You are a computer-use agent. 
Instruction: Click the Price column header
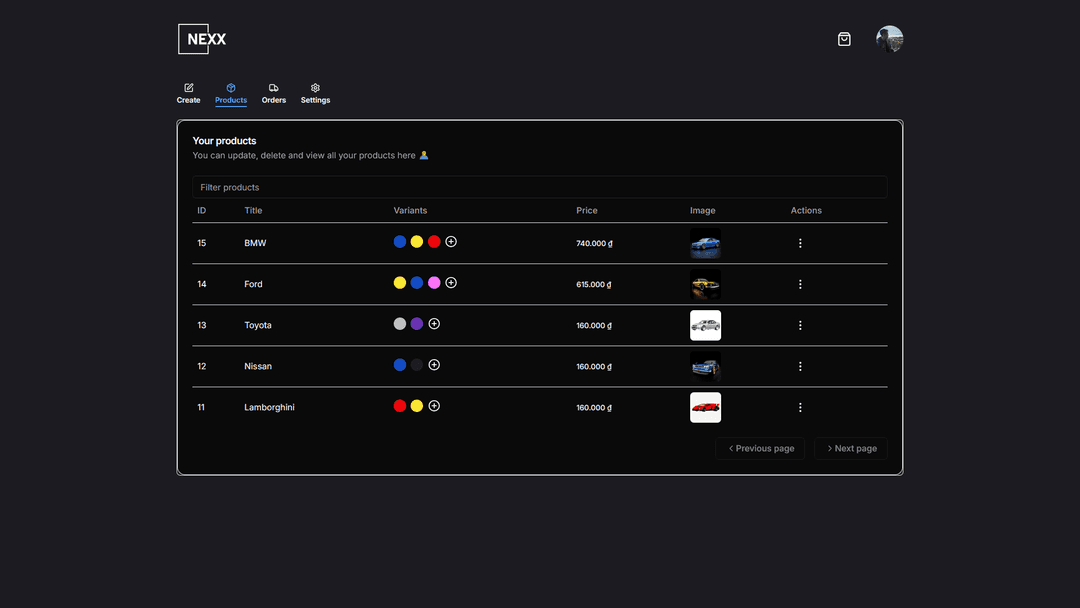click(587, 211)
